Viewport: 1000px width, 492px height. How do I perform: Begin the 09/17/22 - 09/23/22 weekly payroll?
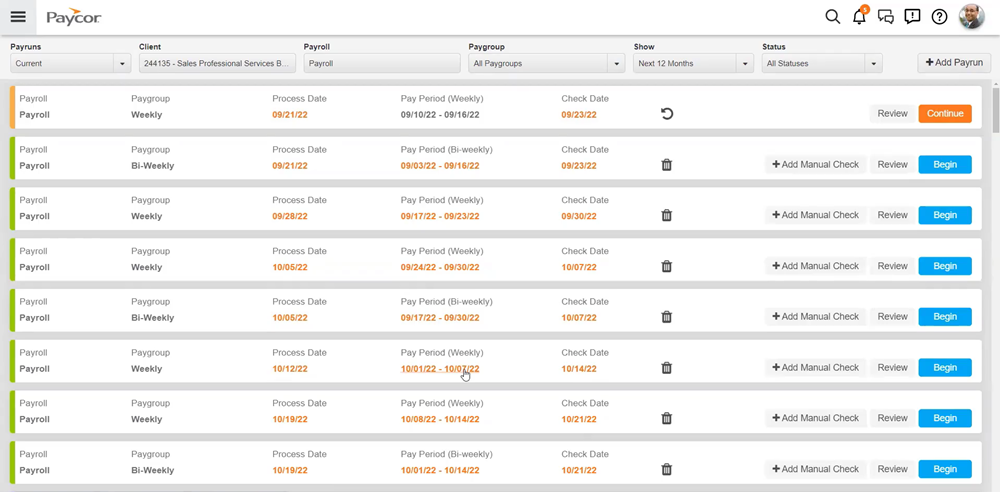[945, 215]
